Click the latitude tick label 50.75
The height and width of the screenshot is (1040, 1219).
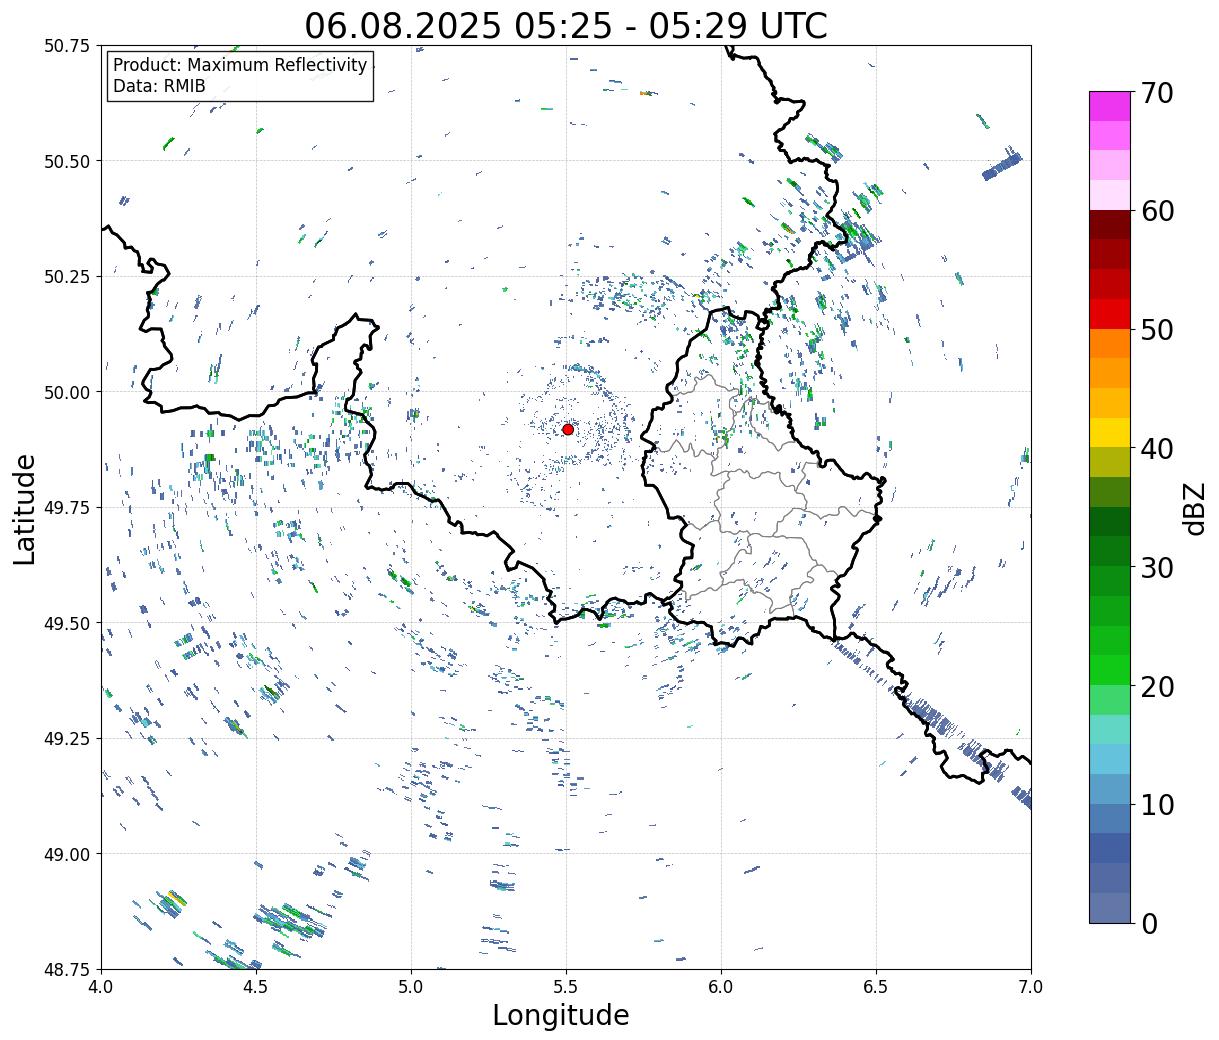[x=67, y=46]
